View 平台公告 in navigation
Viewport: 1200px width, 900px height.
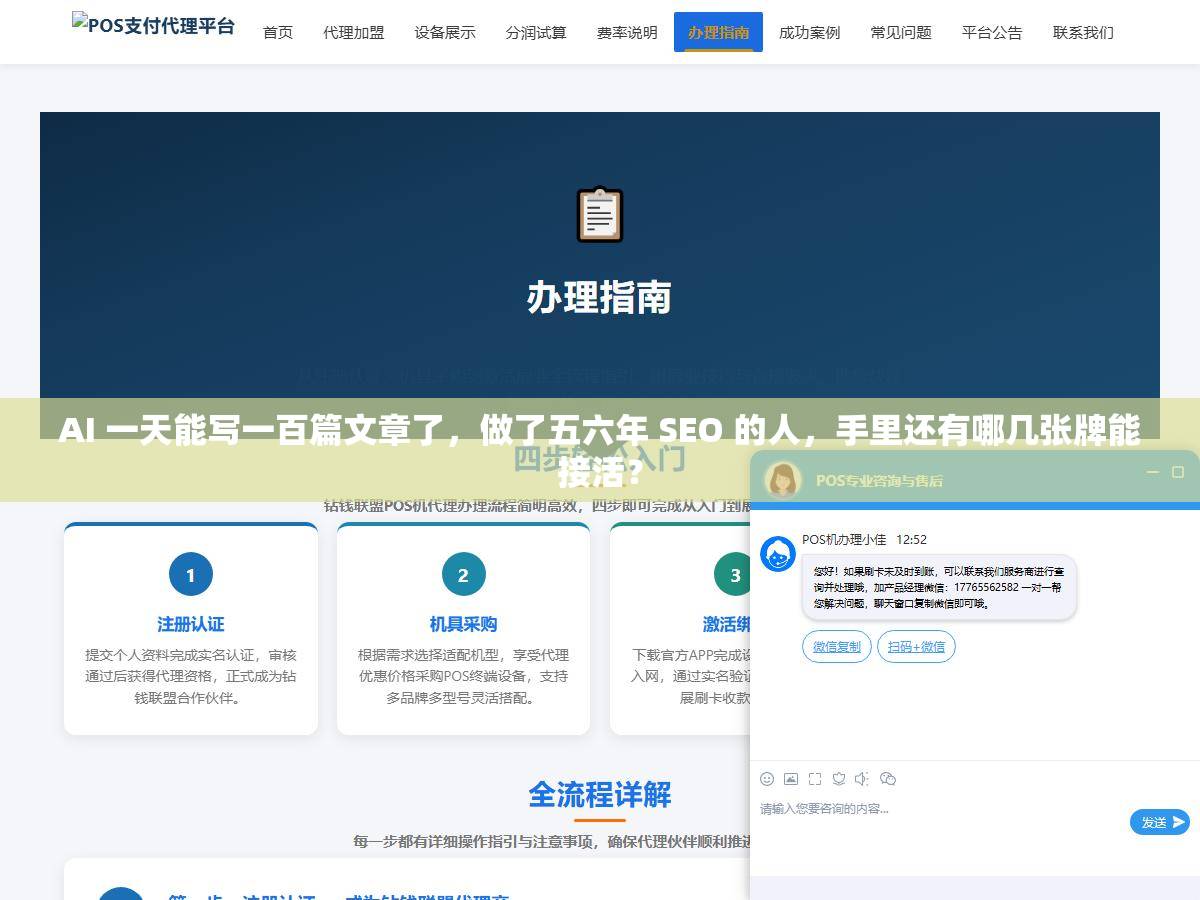tap(992, 32)
